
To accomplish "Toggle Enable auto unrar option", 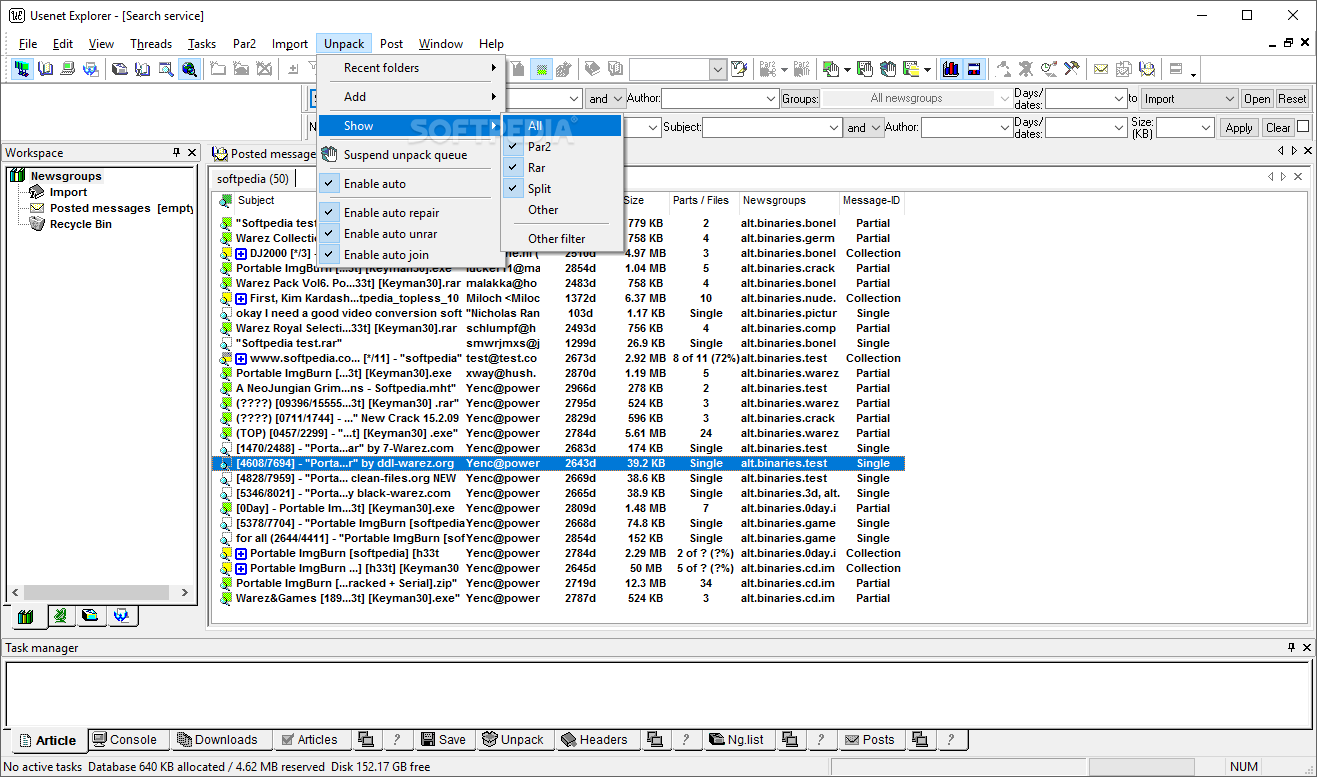I will tap(411, 234).
